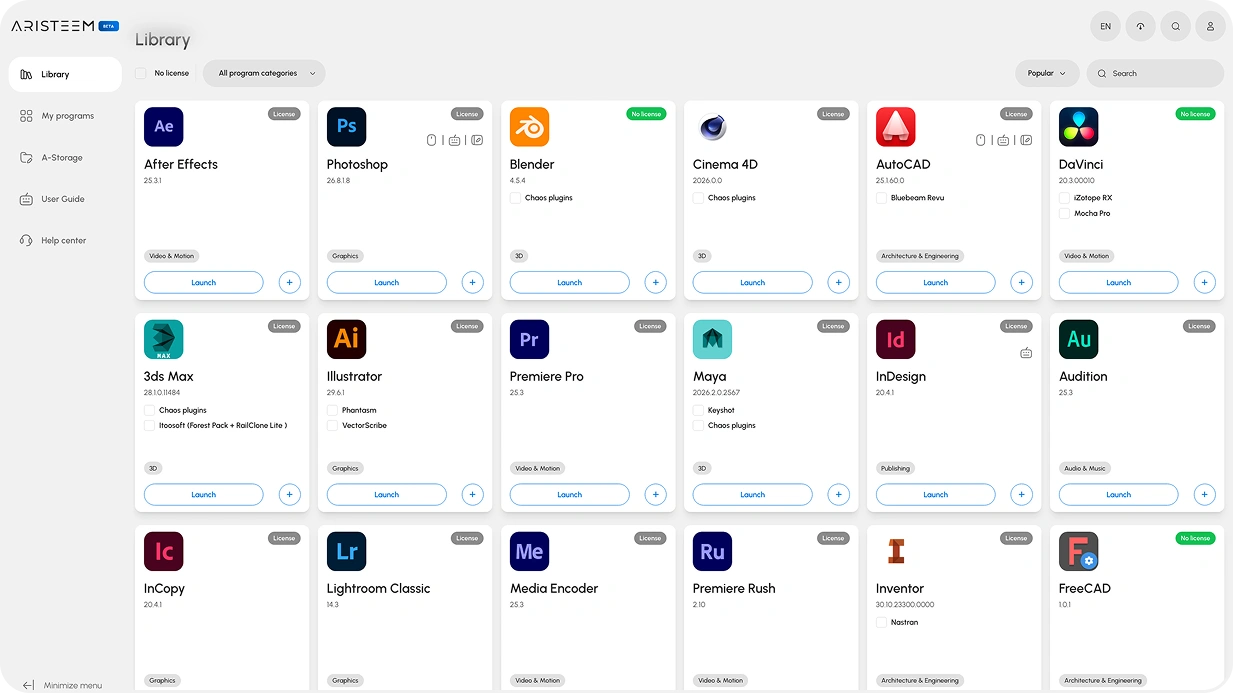Go to My programs in sidebar

tap(67, 116)
